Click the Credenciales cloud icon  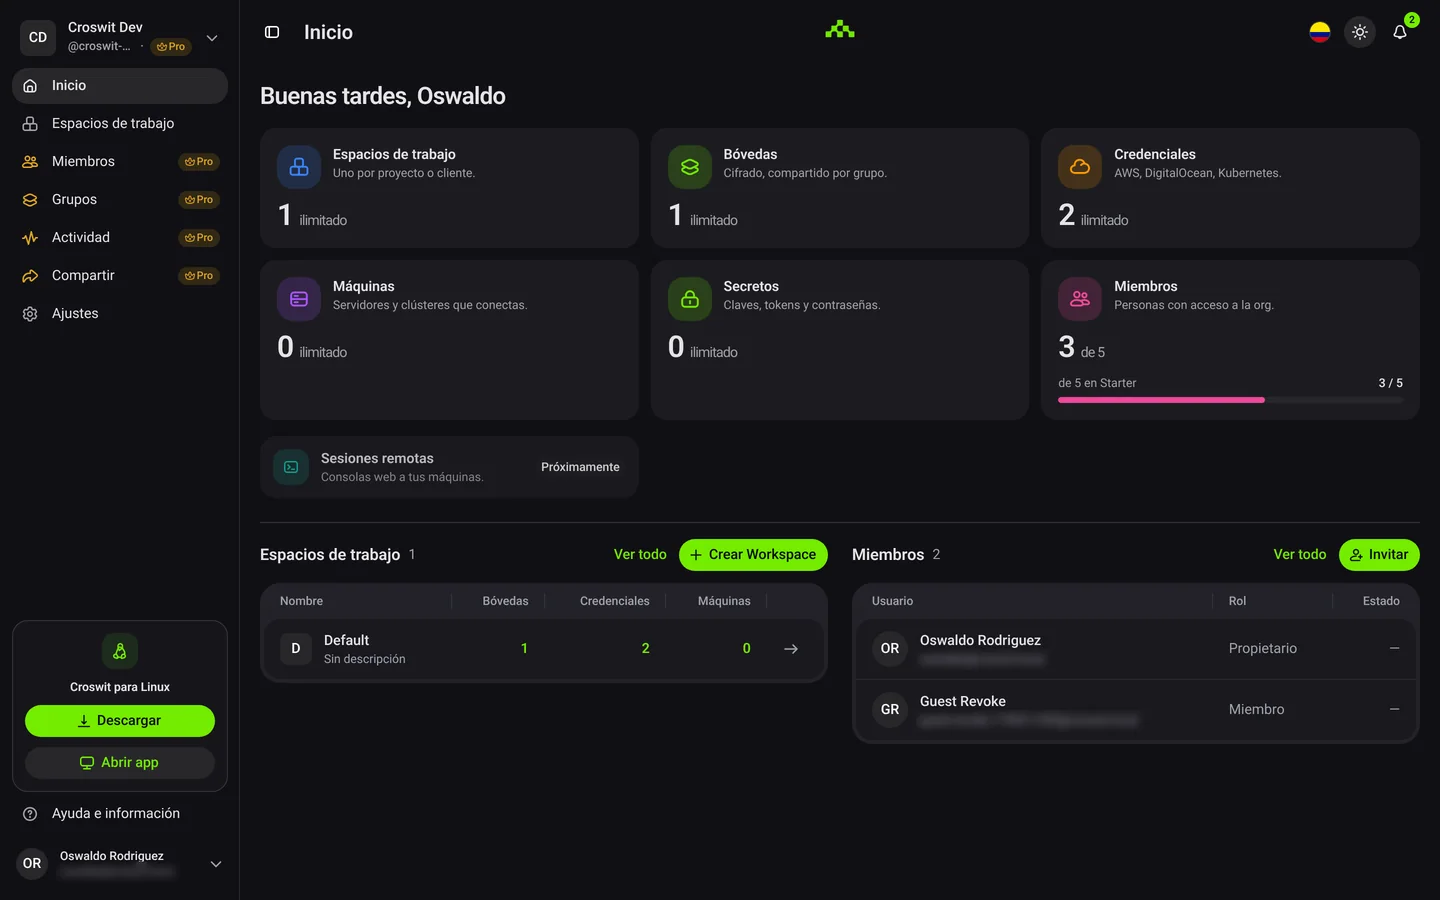[x=1080, y=167]
